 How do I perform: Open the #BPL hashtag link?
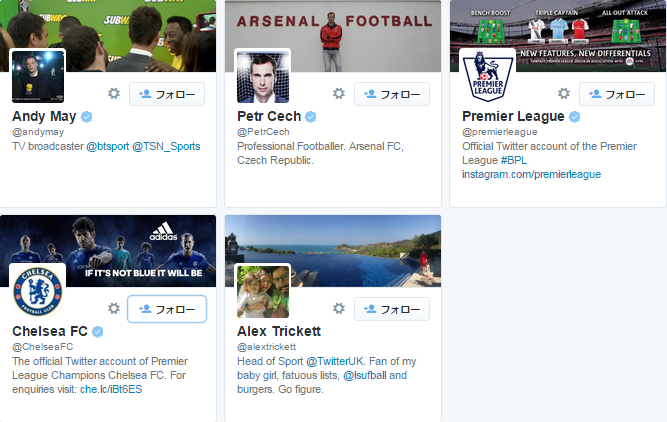pos(514,160)
